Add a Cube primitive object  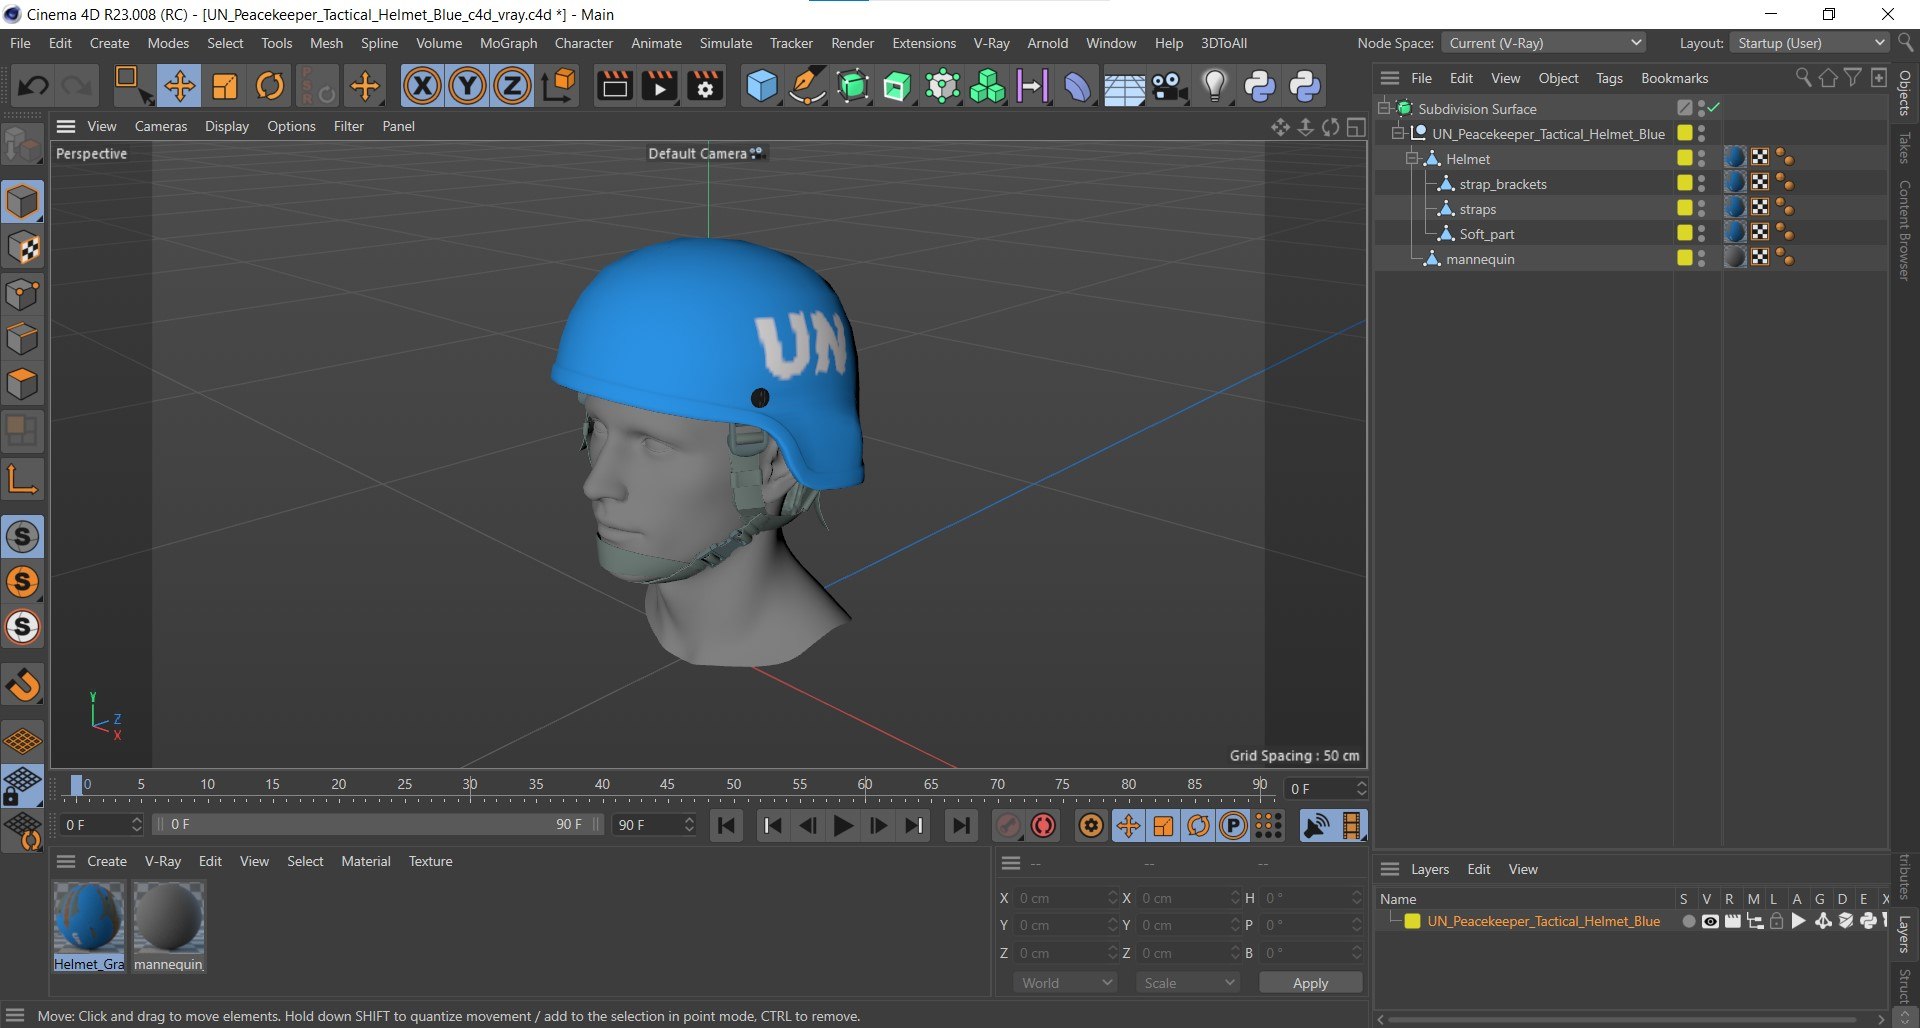761,86
